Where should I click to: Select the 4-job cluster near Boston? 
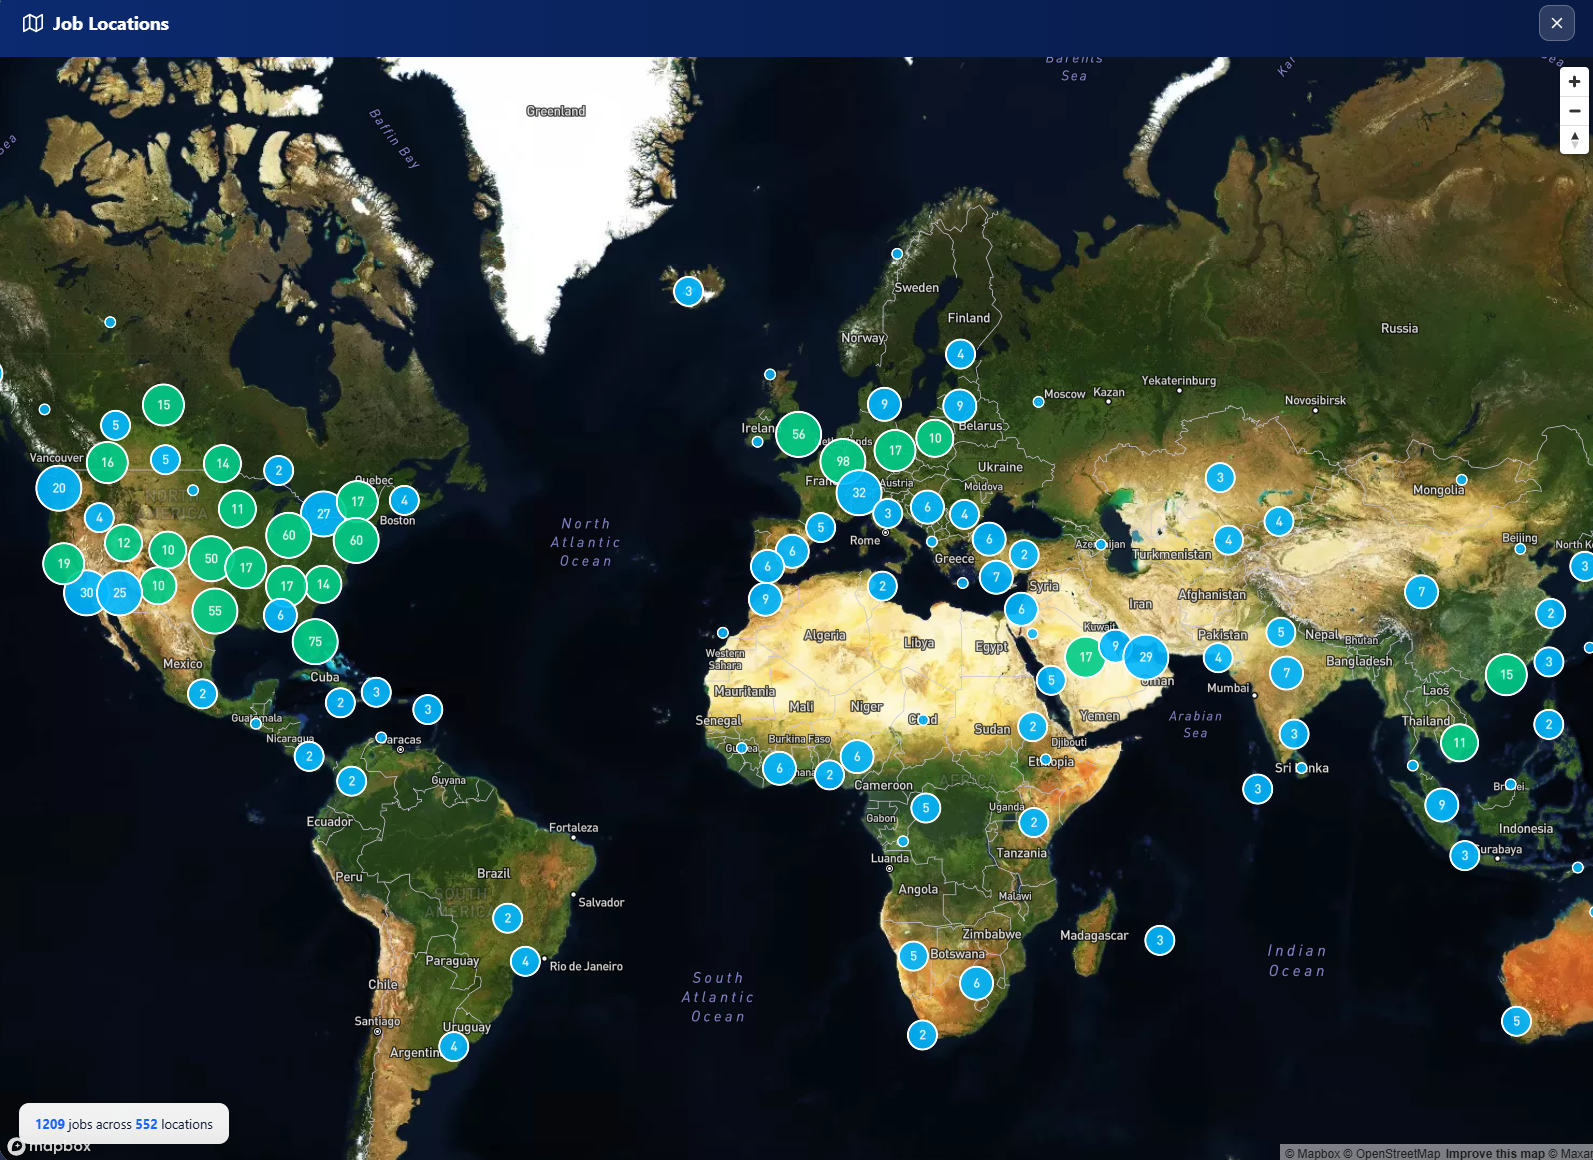pyautogui.click(x=404, y=500)
